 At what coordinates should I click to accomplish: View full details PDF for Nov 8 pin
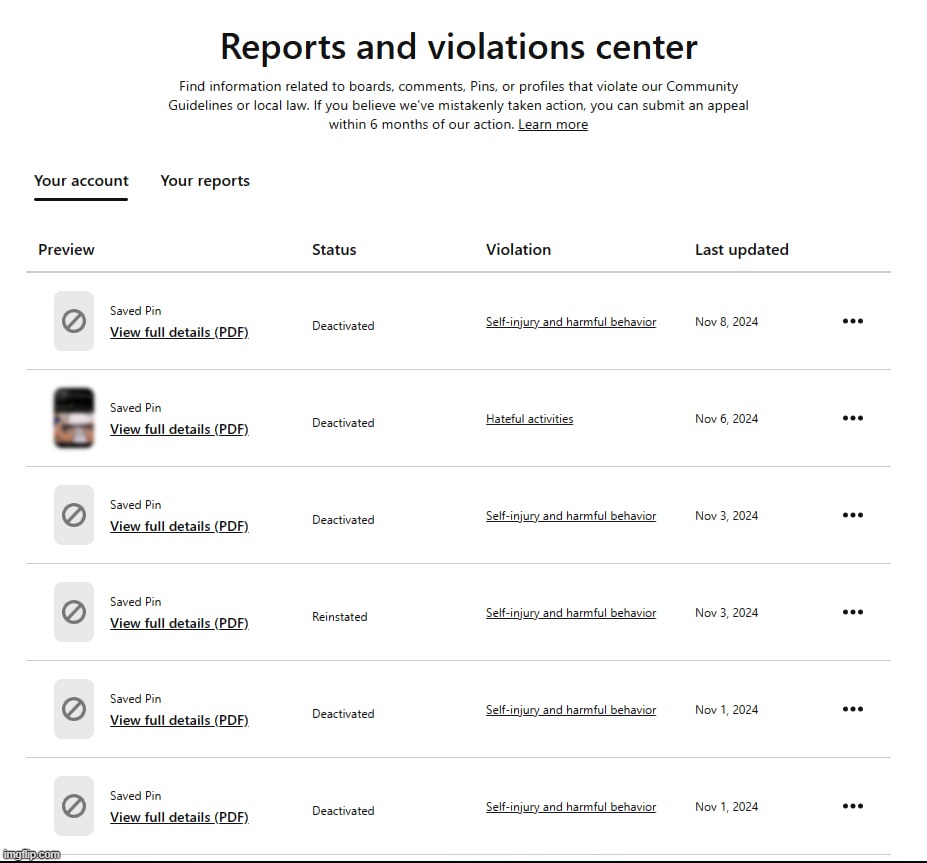coord(179,332)
